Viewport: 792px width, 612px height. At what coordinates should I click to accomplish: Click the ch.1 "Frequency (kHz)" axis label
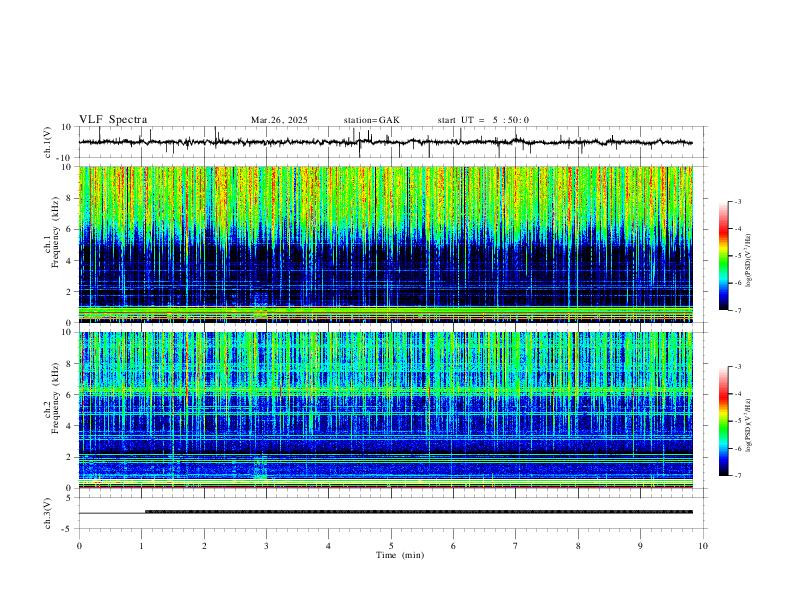[55, 233]
